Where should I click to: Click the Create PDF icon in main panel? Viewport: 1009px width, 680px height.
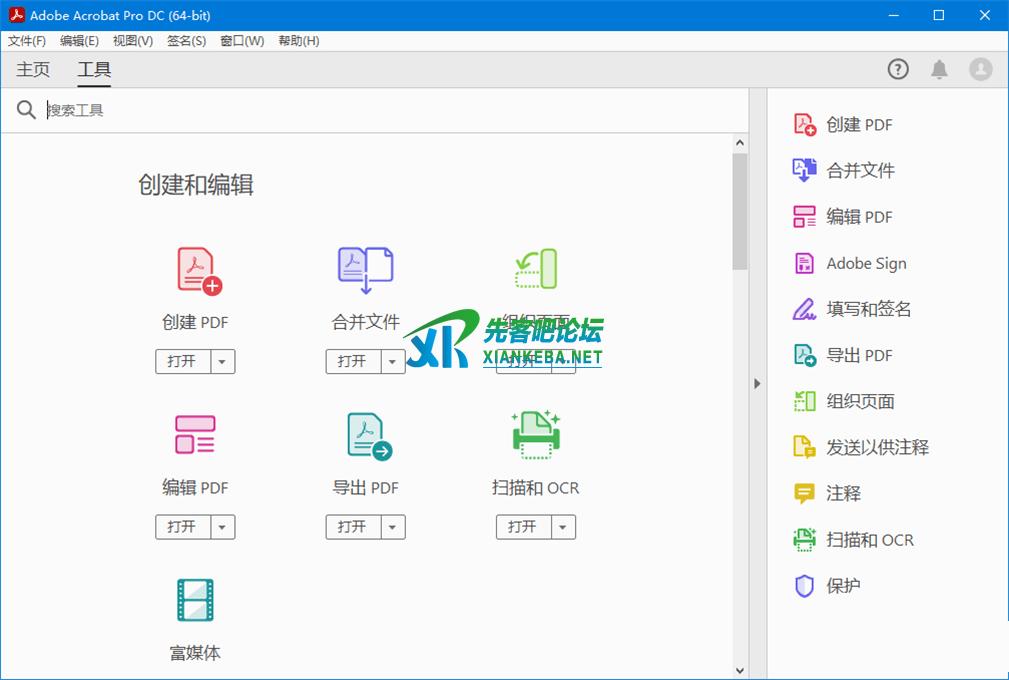(x=198, y=271)
